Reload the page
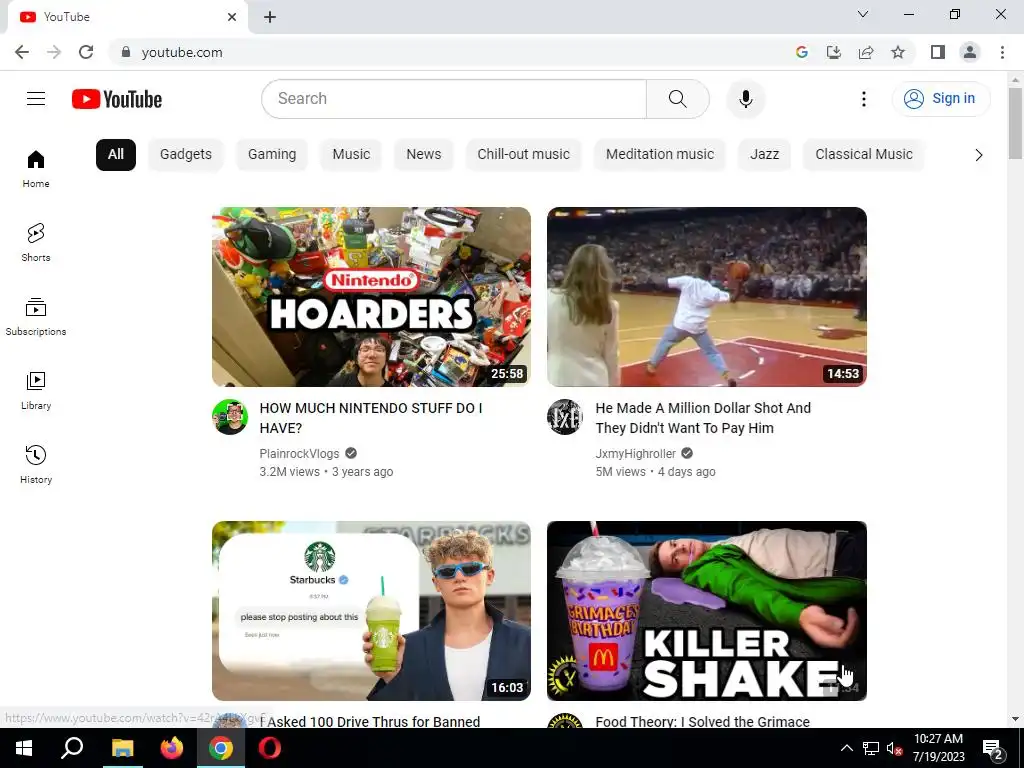This screenshot has height=768, width=1024. [x=86, y=52]
